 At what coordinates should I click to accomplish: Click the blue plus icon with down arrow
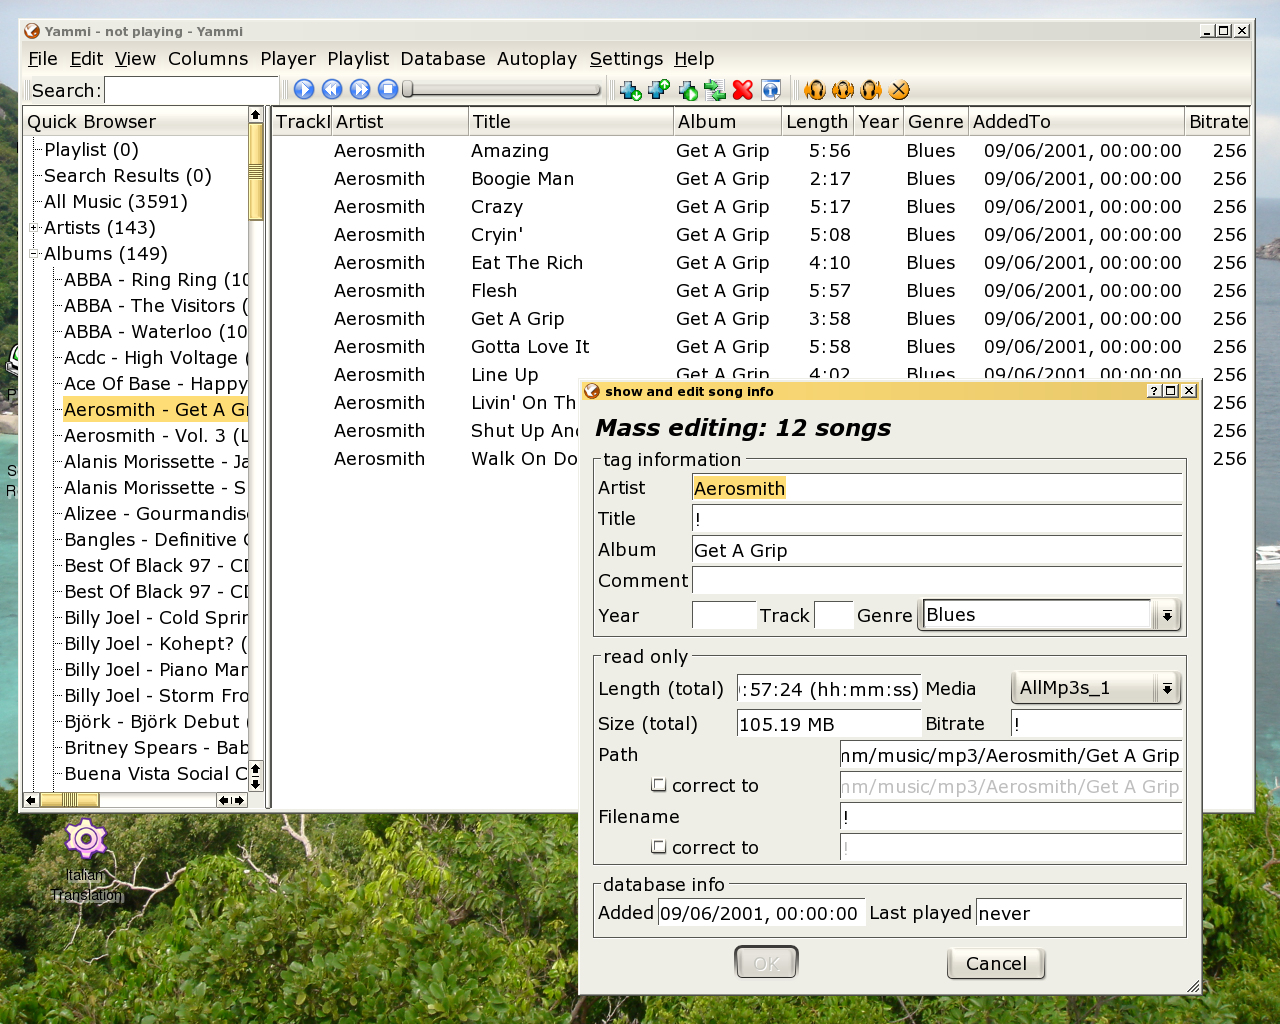tap(631, 90)
